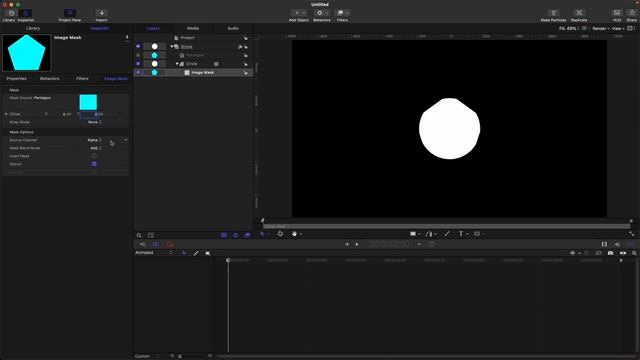Toggle the Image Mask layer checkbox
Viewport: 640px width, 360px height.
tap(138, 72)
